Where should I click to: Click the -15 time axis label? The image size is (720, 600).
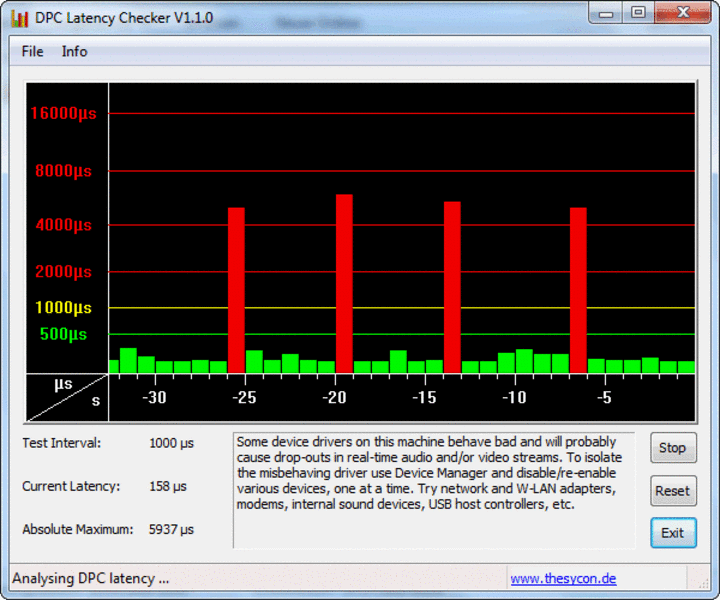(424, 397)
